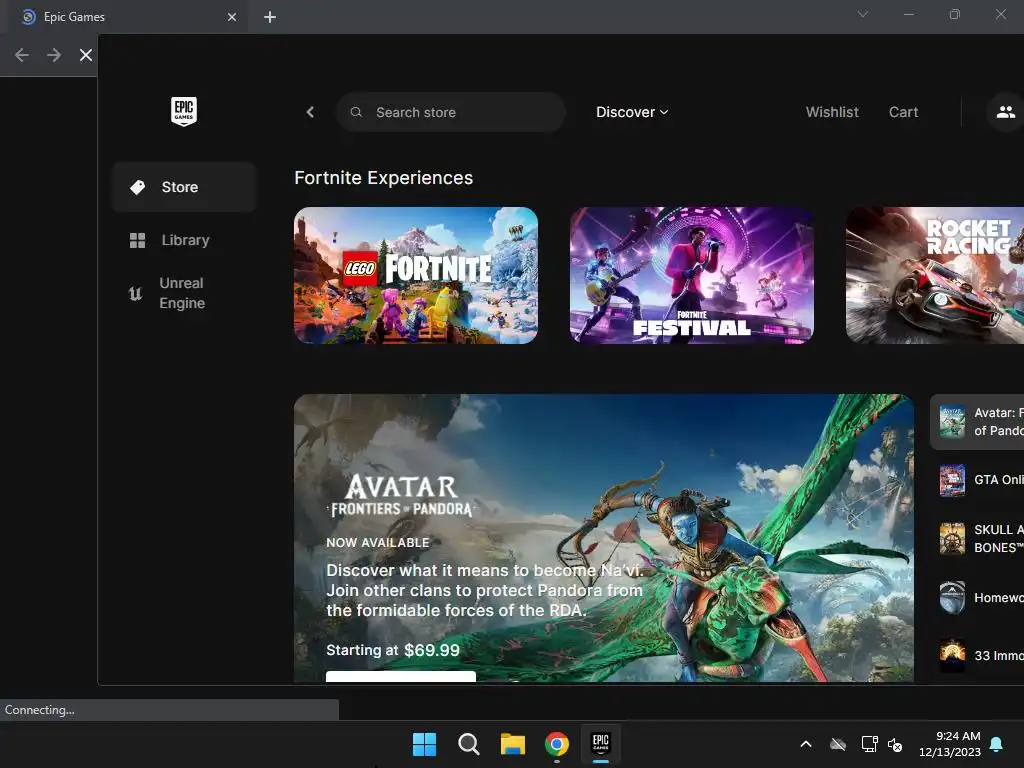The width and height of the screenshot is (1024, 768).
Task: Open the clock and date 9:24 AM
Action: tap(950, 744)
